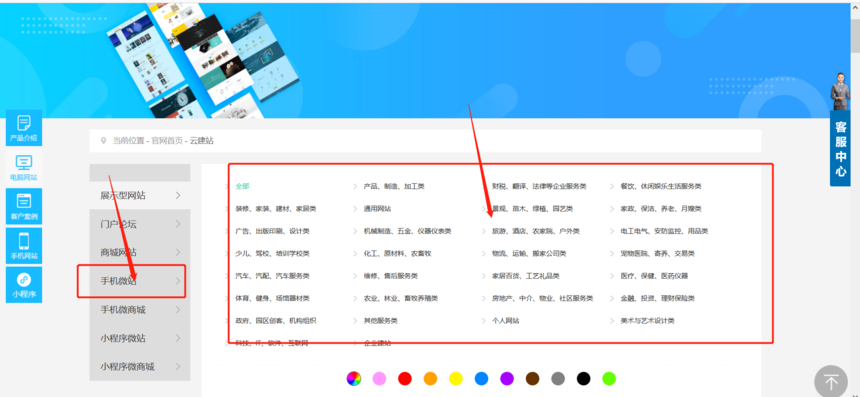Pick the blue color swatch
This screenshot has width=860, height=397.
[x=481, y=378]
